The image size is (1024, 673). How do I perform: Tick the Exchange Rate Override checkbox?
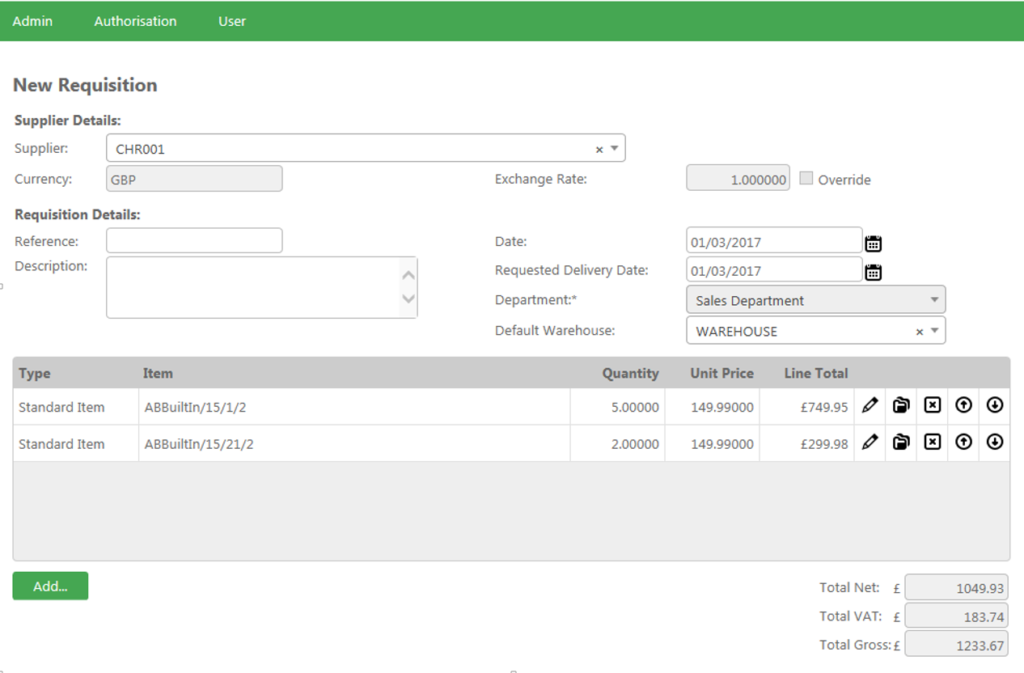click(x=807, y=178)
